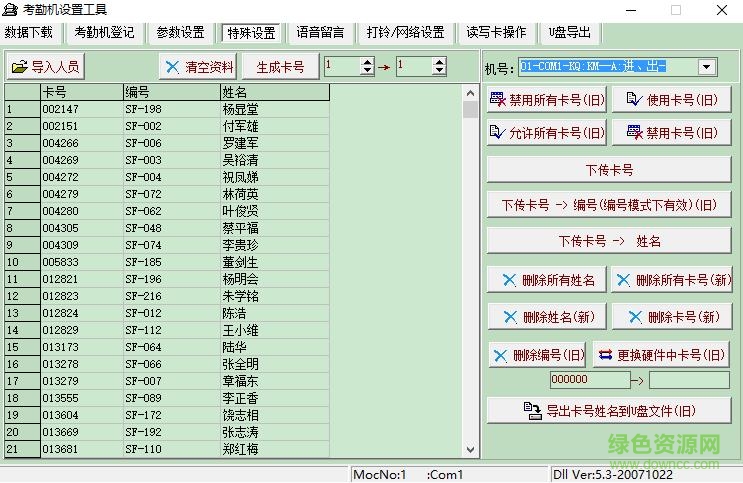The height and width of the screenshot is (483, 743).
Task: Click the 编号 column header
Action: 172,92
